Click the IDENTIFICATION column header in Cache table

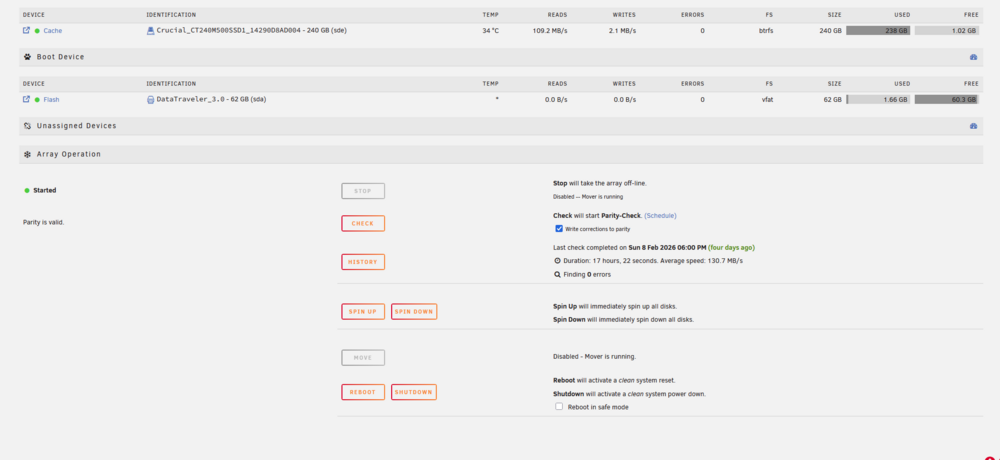[x=172, y=15]
